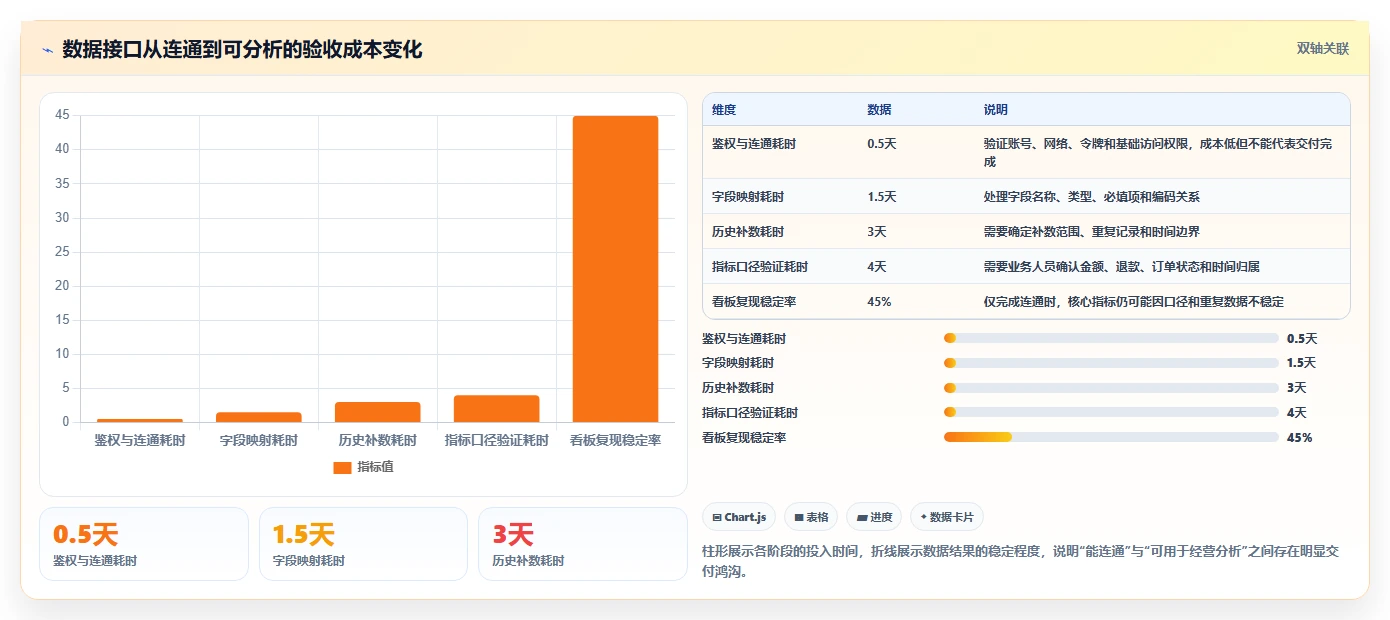Viewport: 1390px width, 620px height.
Task: Click the 鉴权与连通耗时 x-axis label
Action: (x=140, y=440)
